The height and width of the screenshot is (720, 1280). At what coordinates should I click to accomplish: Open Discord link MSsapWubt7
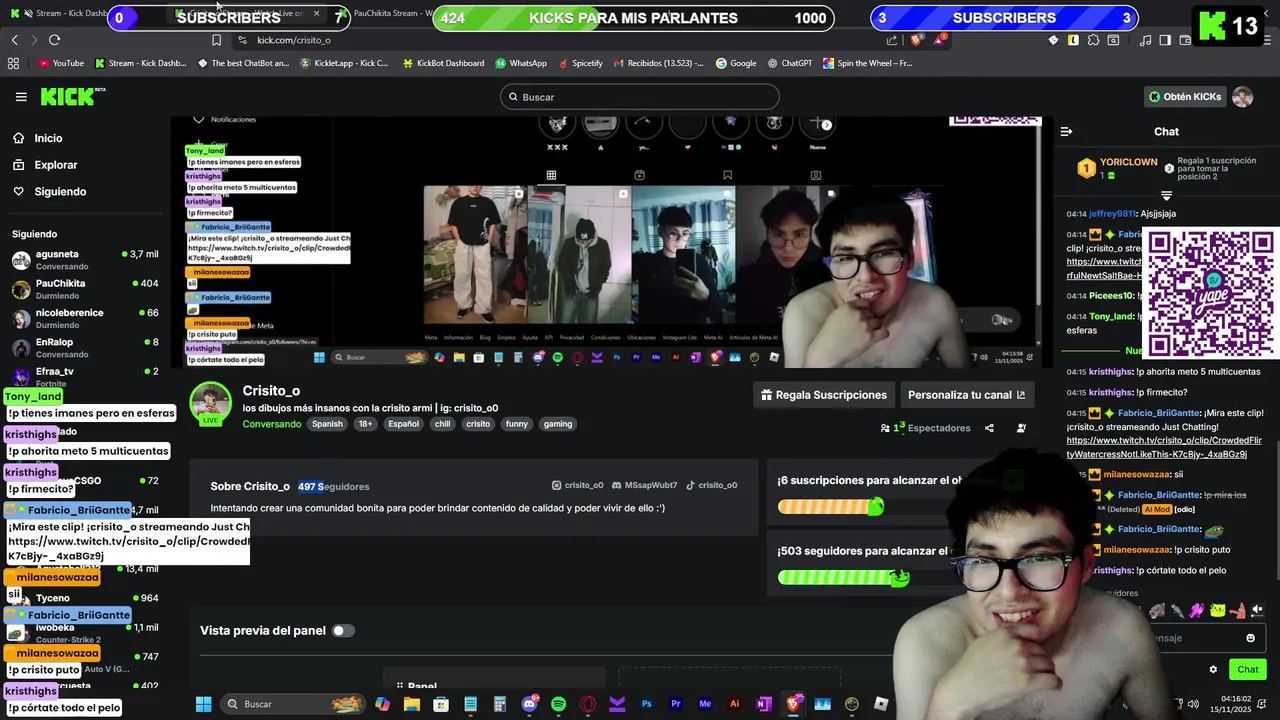(645, 485)
